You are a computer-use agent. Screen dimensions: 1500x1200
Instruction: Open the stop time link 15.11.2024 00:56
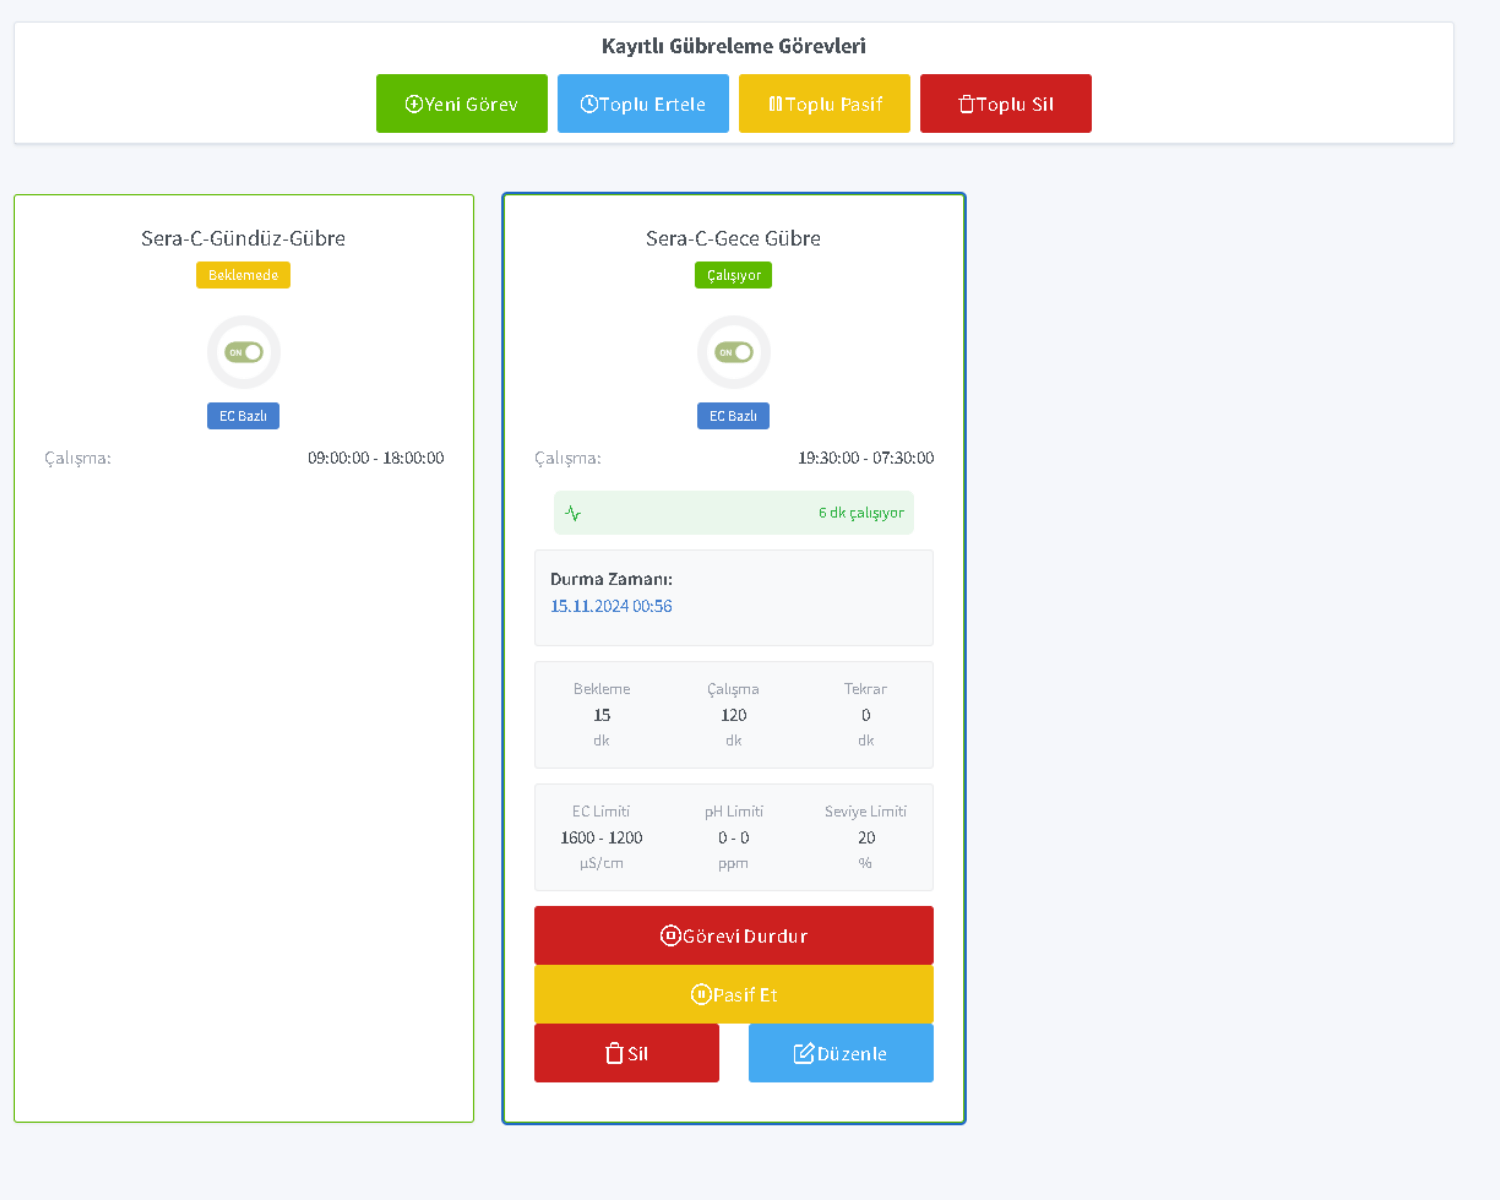click(611, 606)
